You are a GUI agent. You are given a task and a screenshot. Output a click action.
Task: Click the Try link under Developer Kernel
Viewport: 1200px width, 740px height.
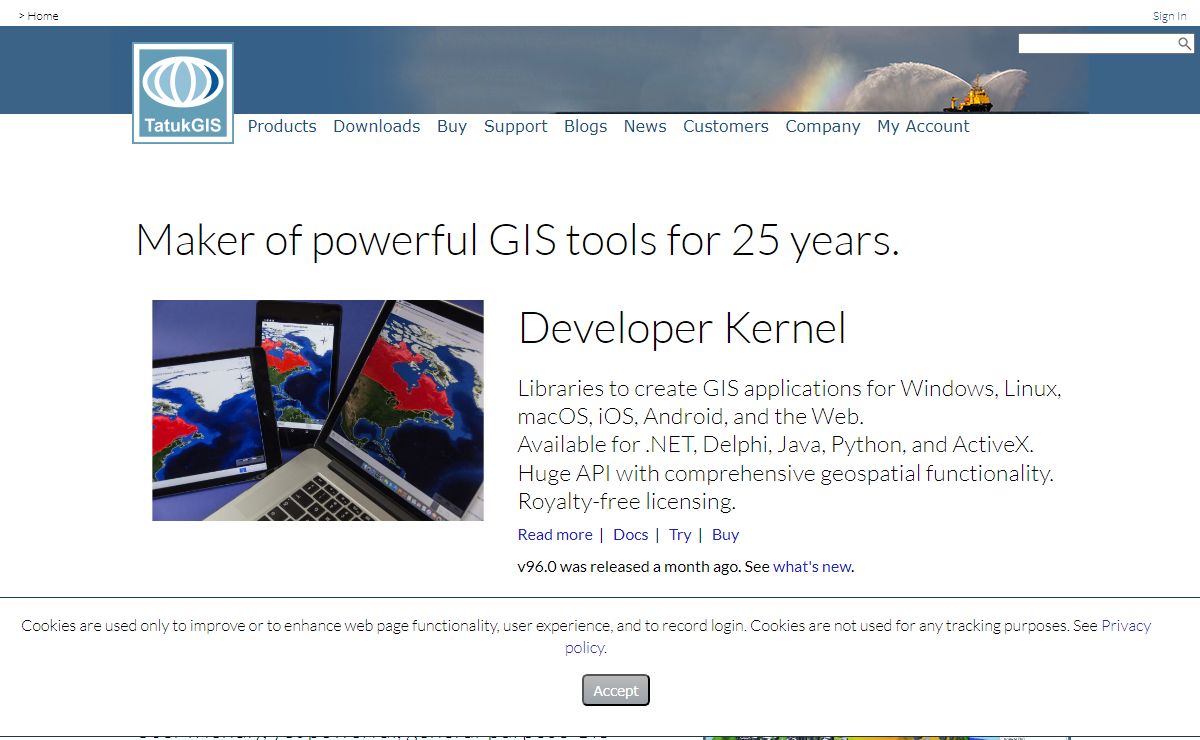(x=680, y=535)
